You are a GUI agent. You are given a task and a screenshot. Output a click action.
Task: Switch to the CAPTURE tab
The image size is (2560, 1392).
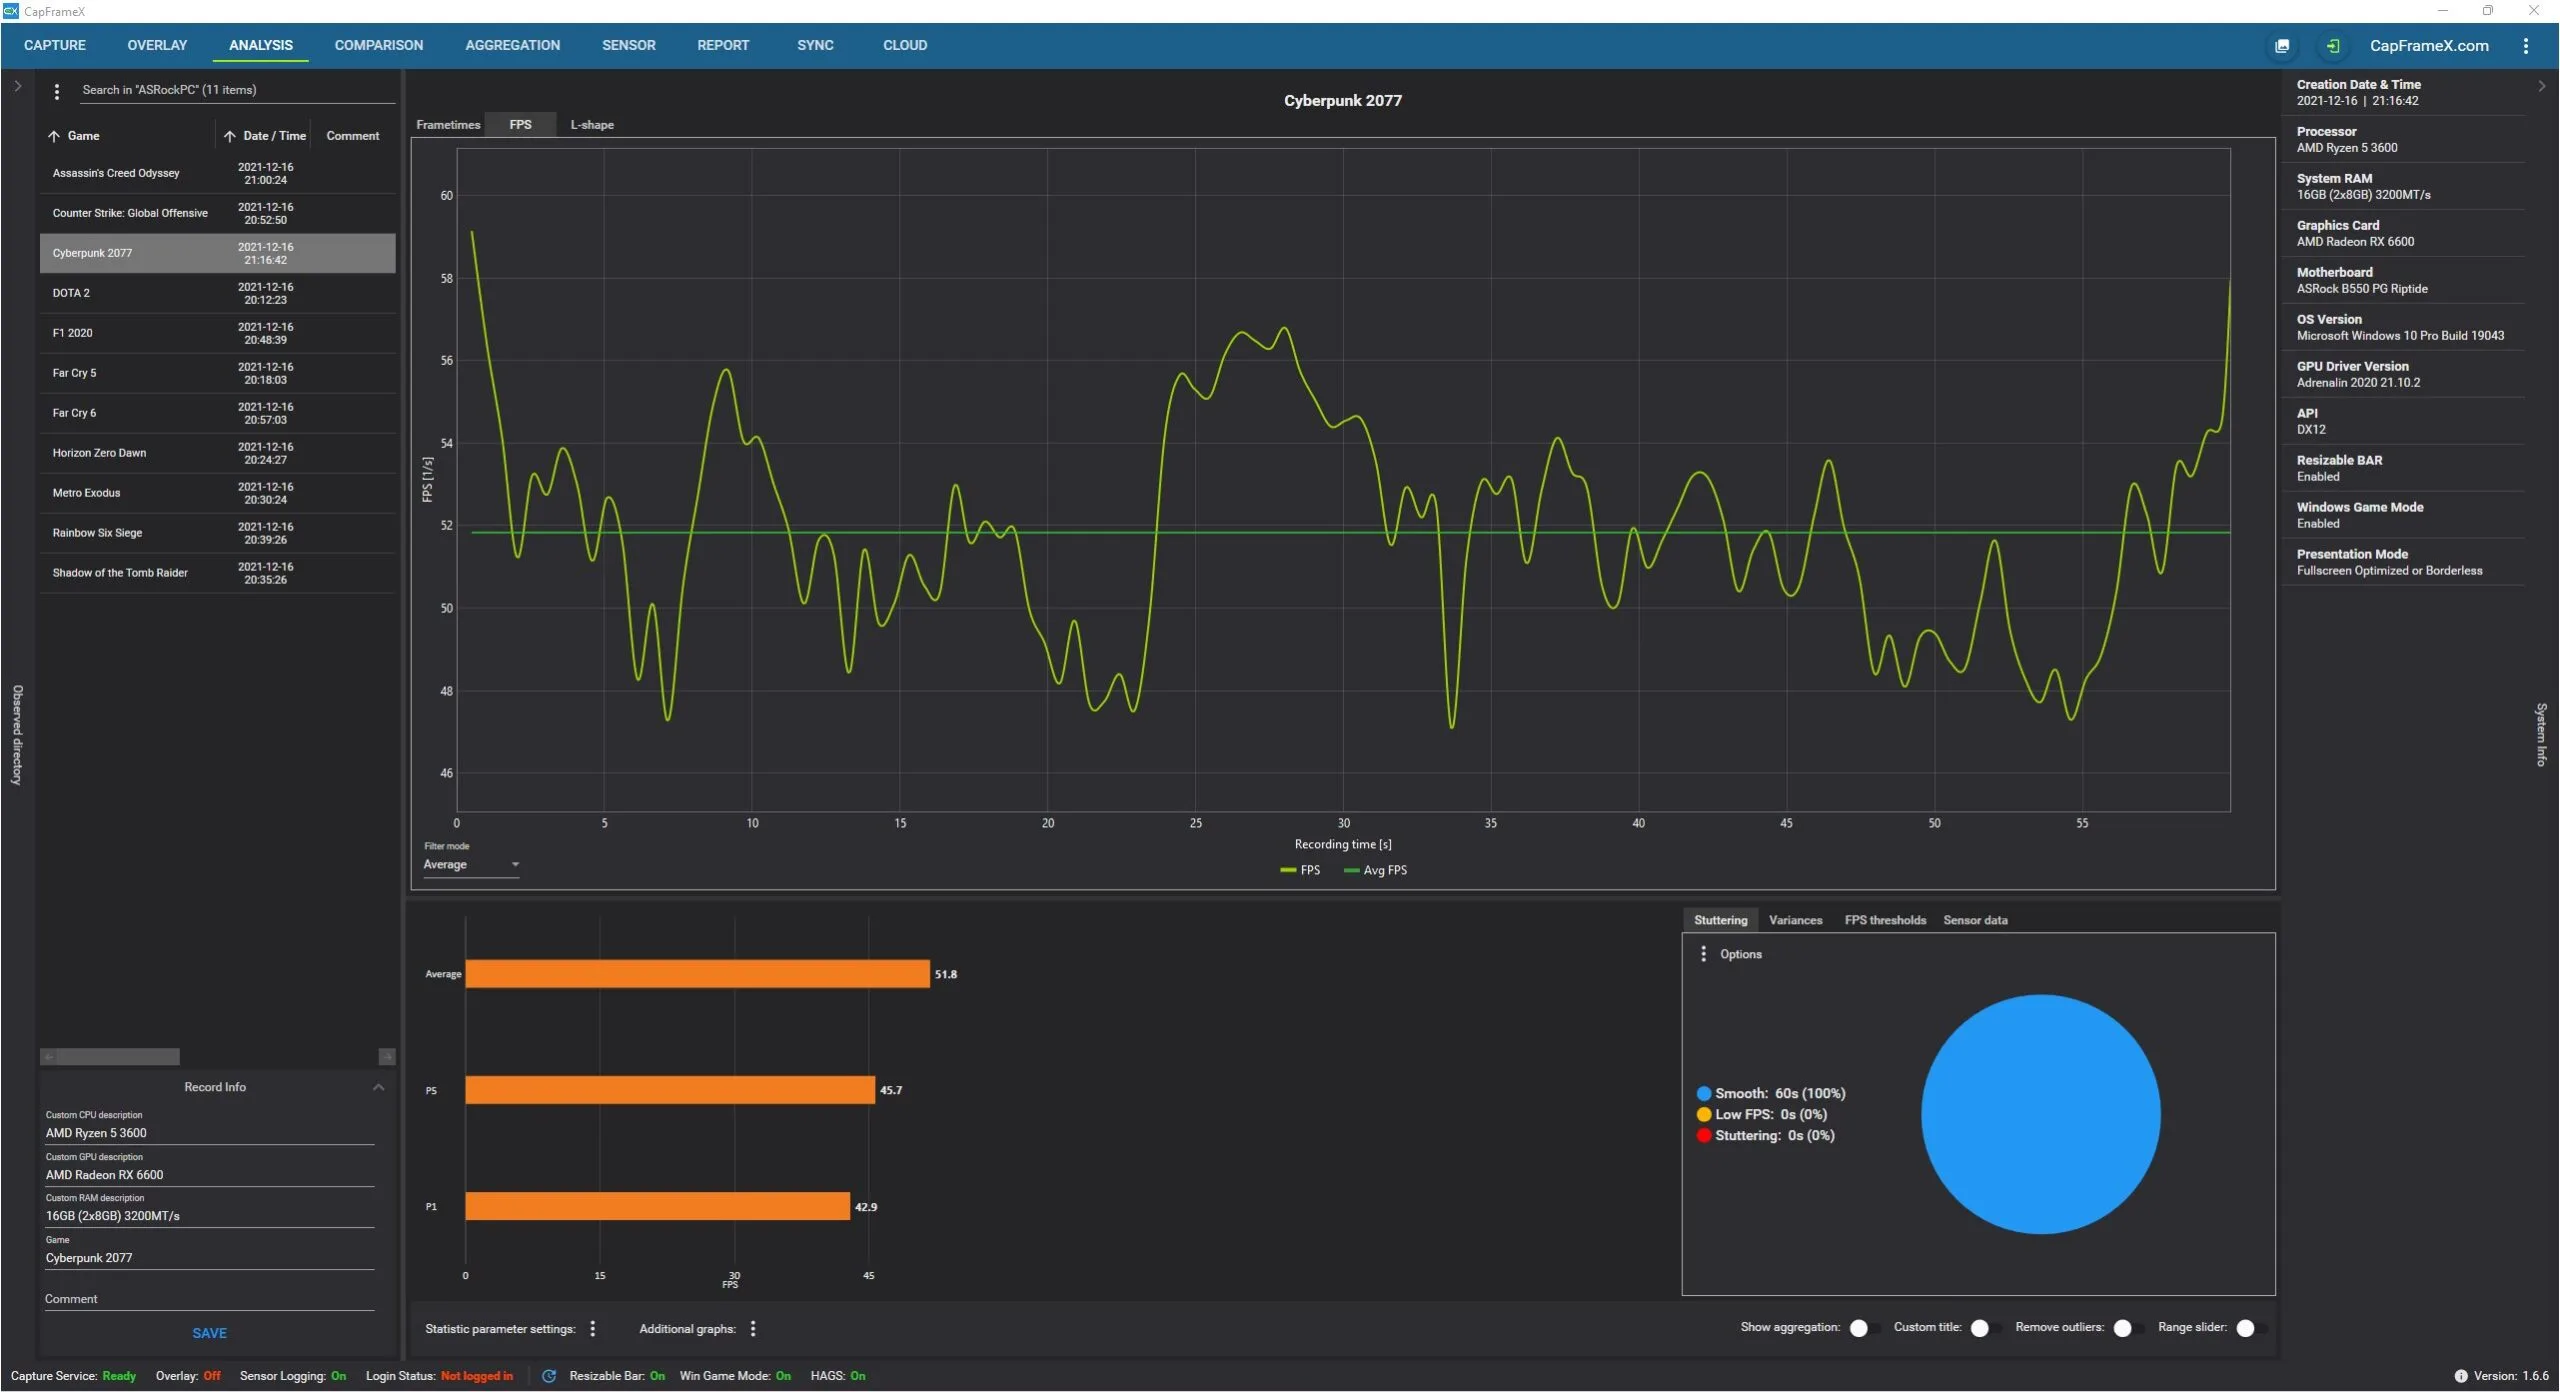click(55, 46)
